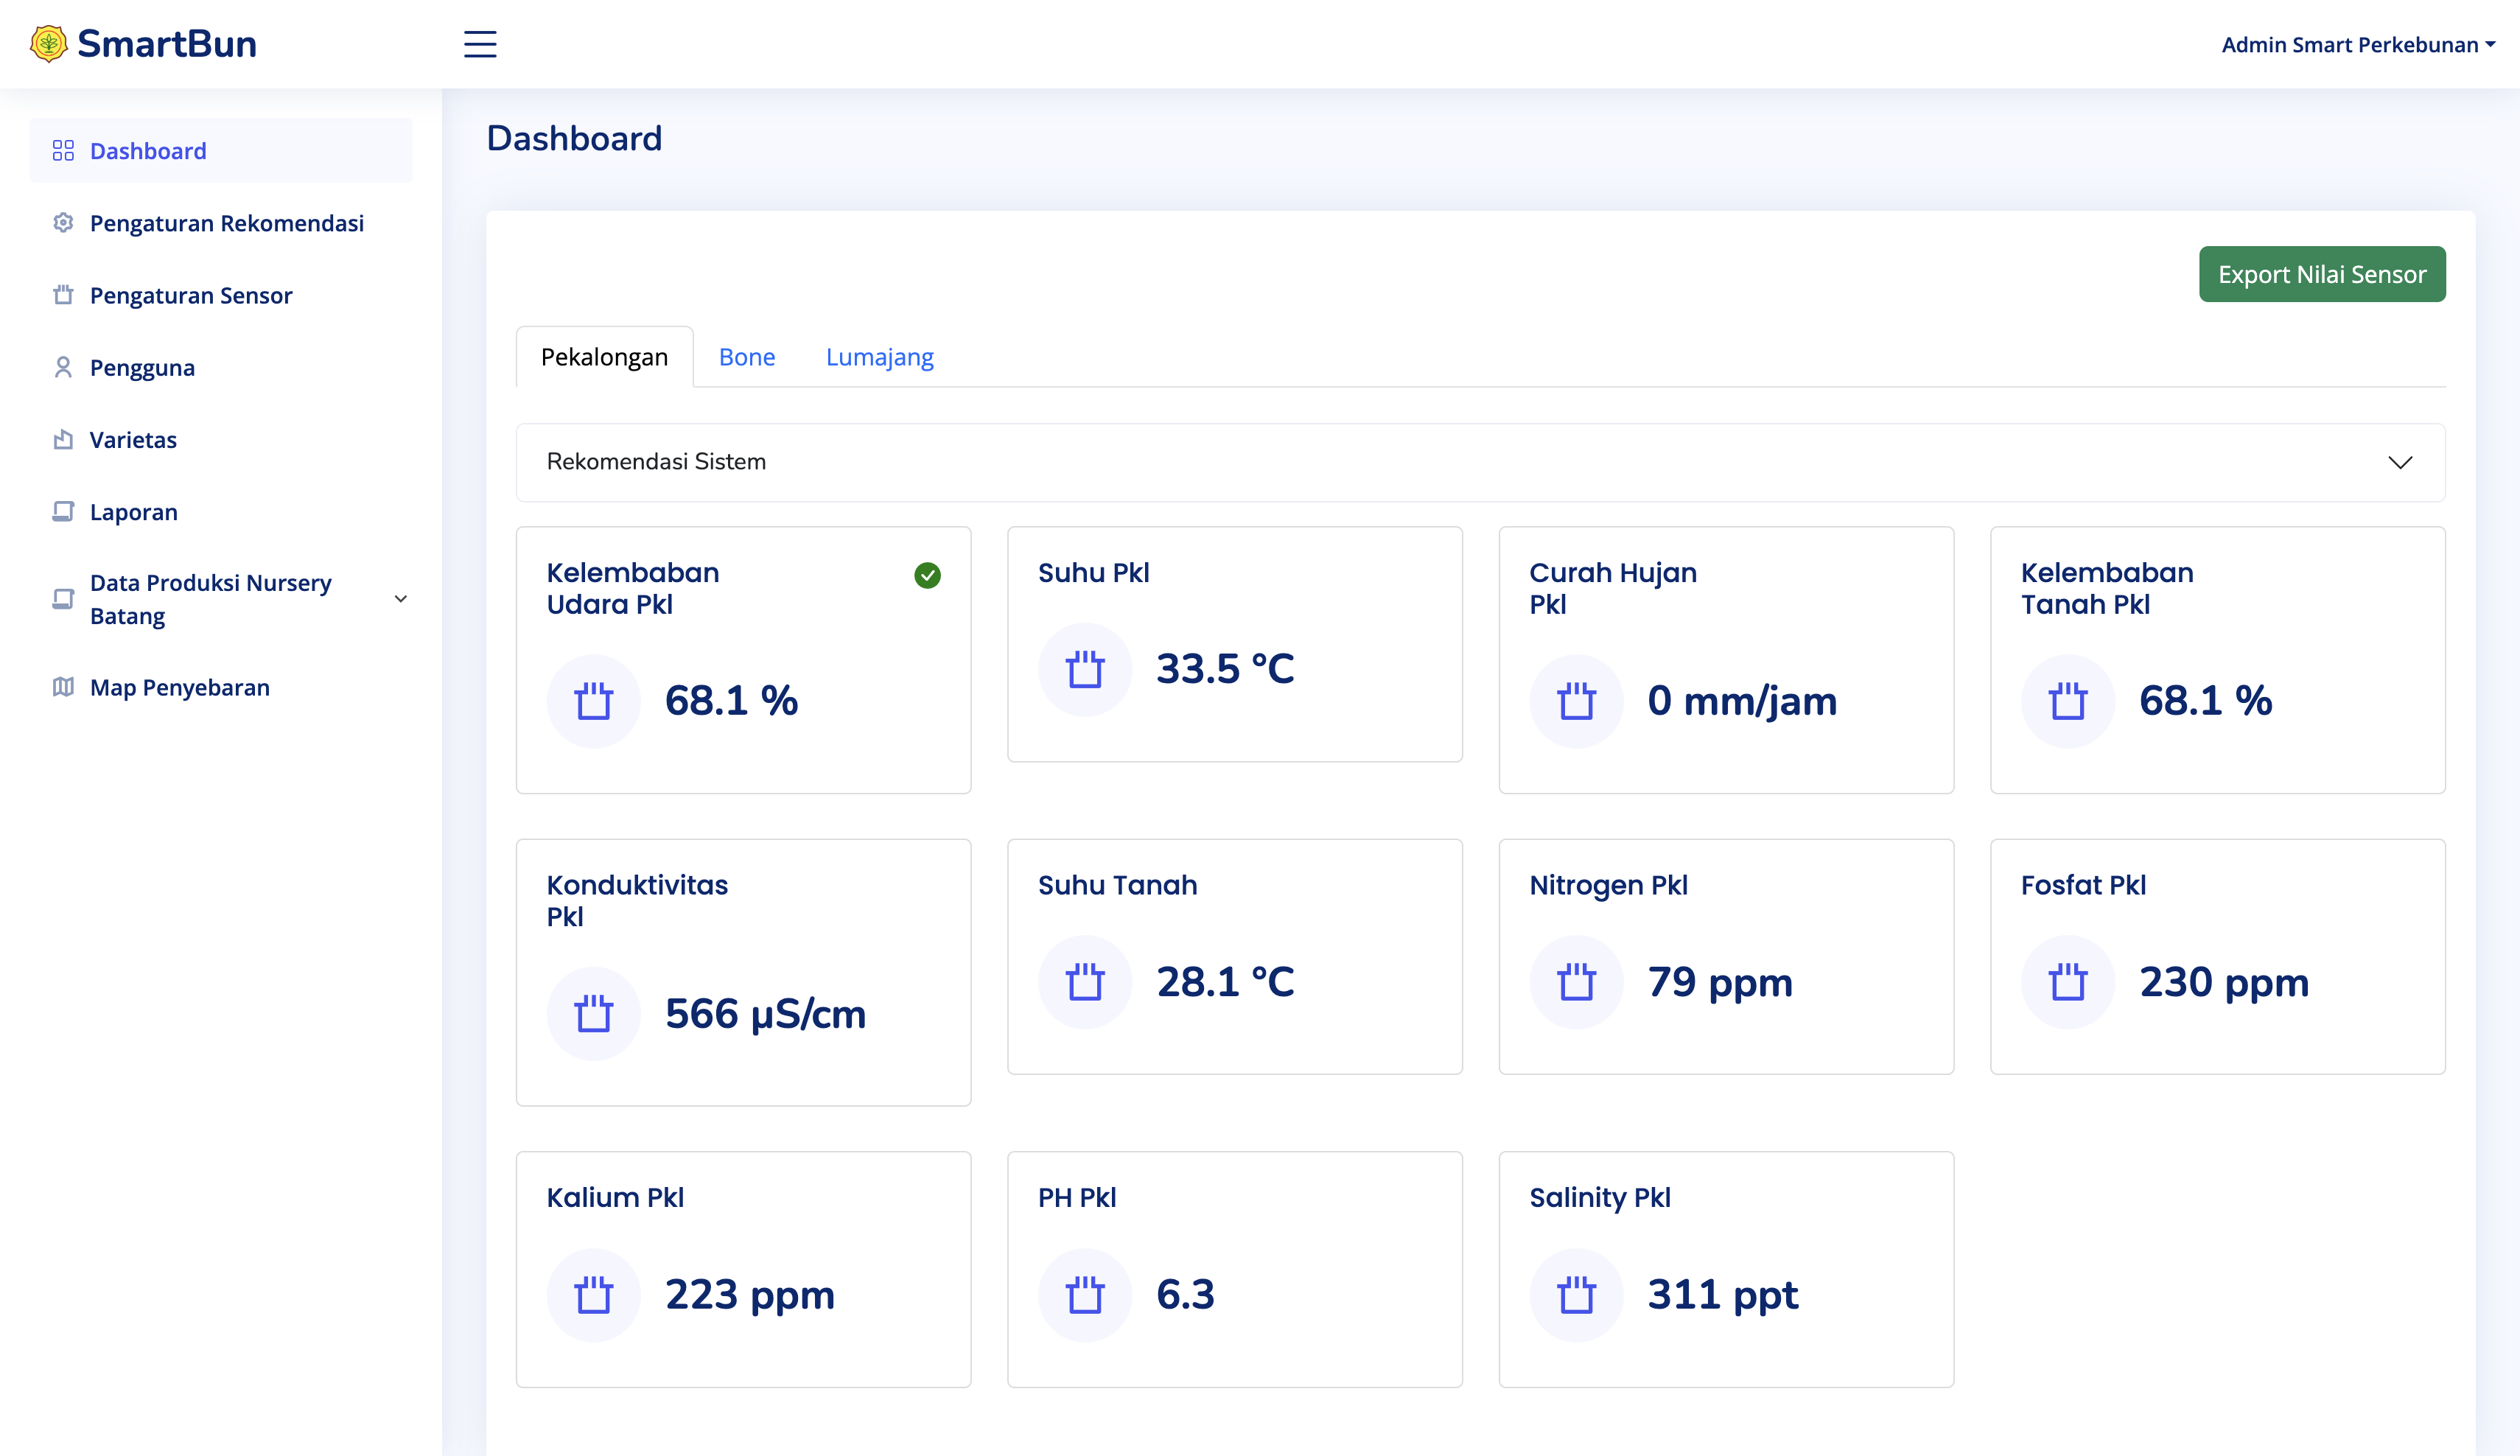This screenshot has height=1456, width=2520.
Task: Click the 230 ppm Fosfat value
Action: coord(2224,983)
